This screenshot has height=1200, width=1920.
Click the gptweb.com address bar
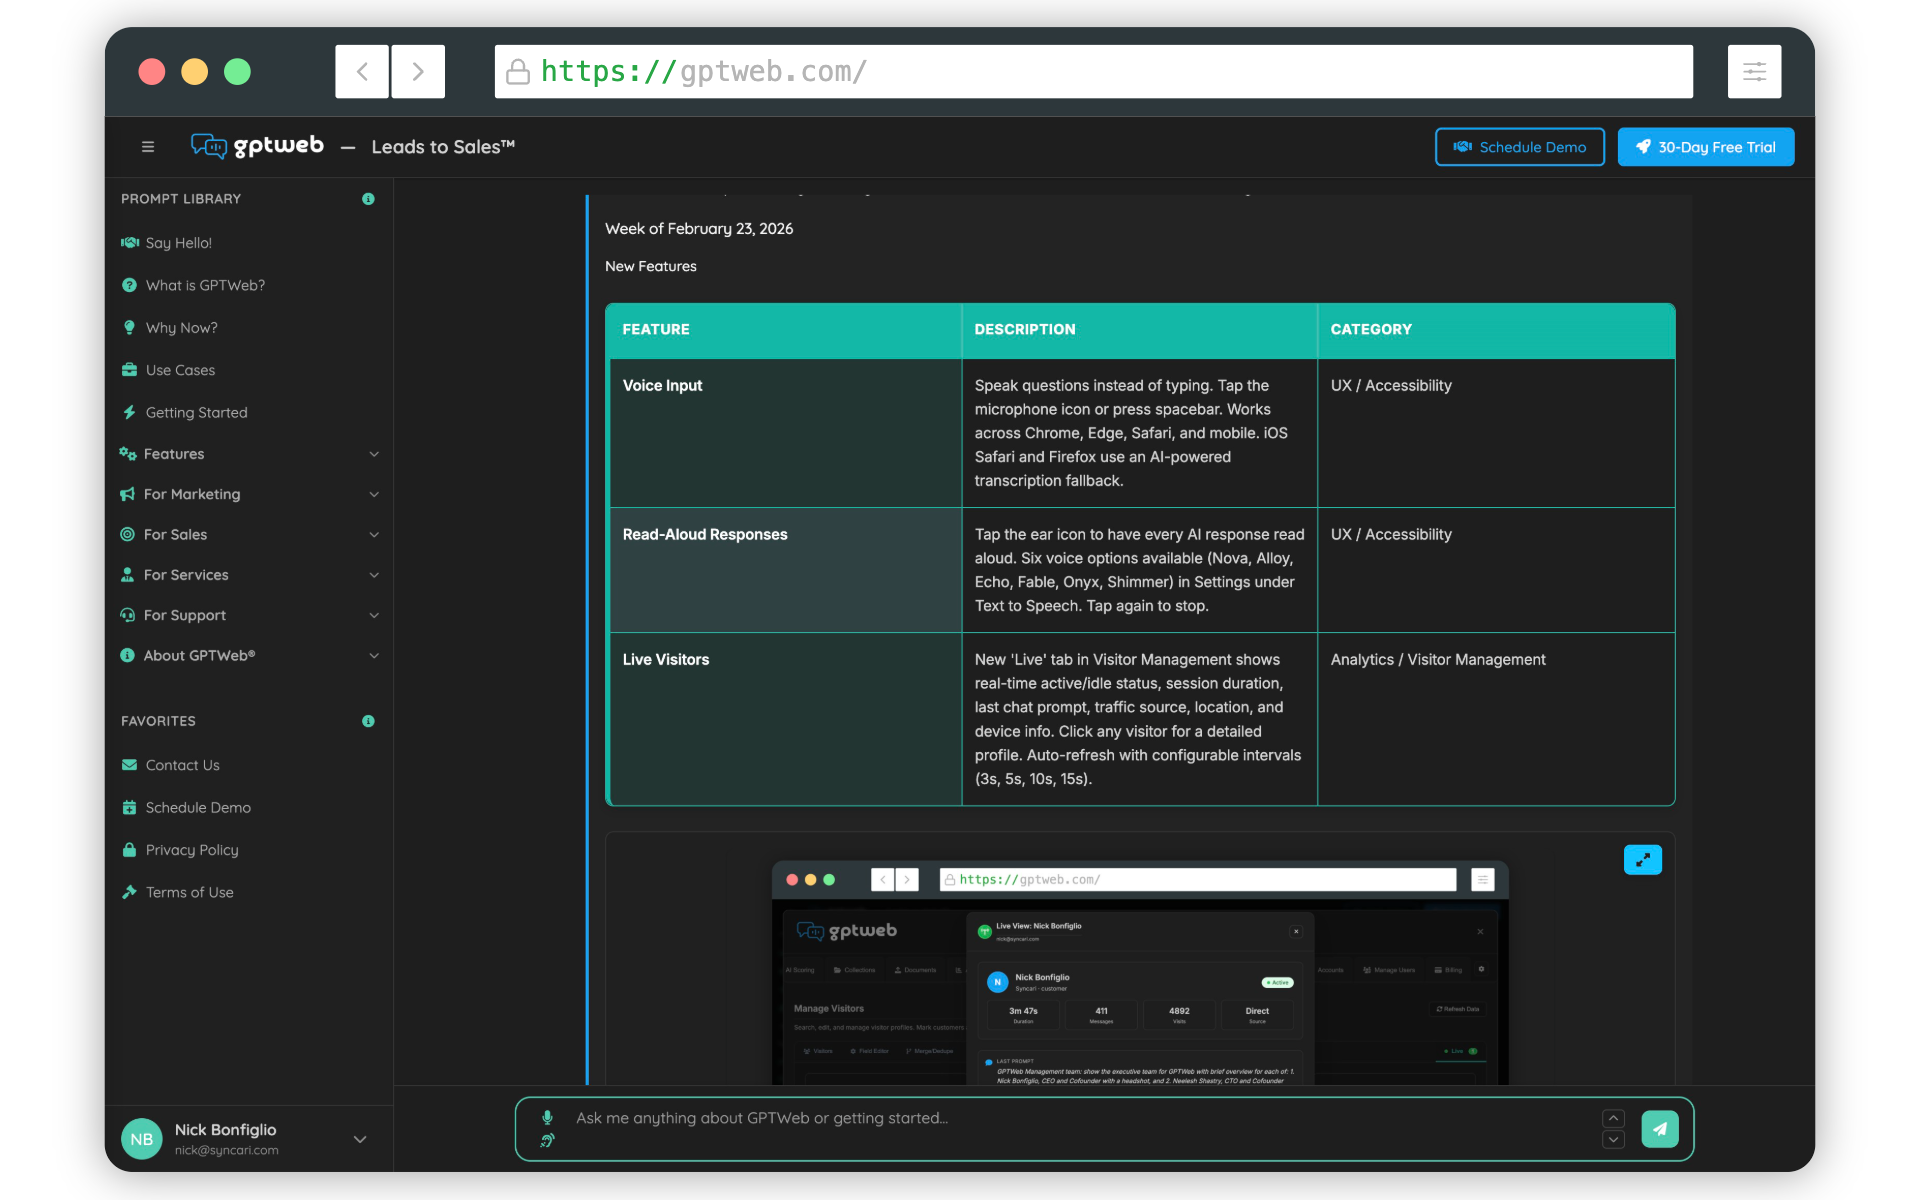coord(1094,71)
